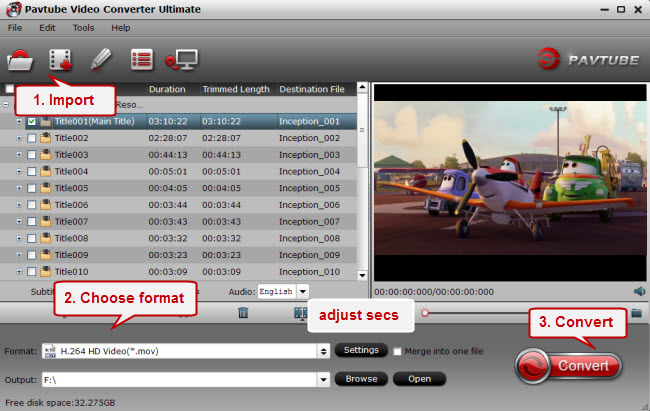This screenshot has width=650, height=411.
Task: Click the Open output folder button
Action: tap(419, 379)
